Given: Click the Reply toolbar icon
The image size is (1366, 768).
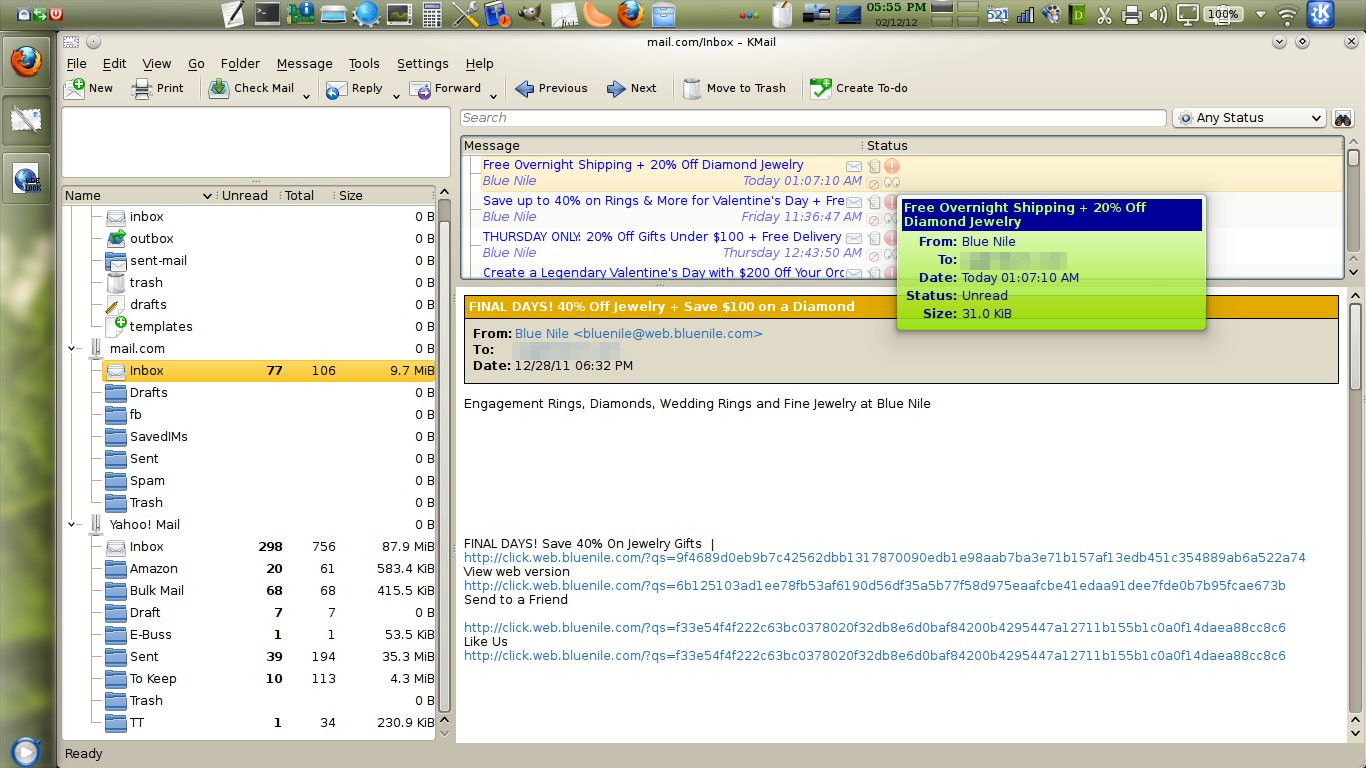Looking at the screenshot, I should [x=336, y=88].
